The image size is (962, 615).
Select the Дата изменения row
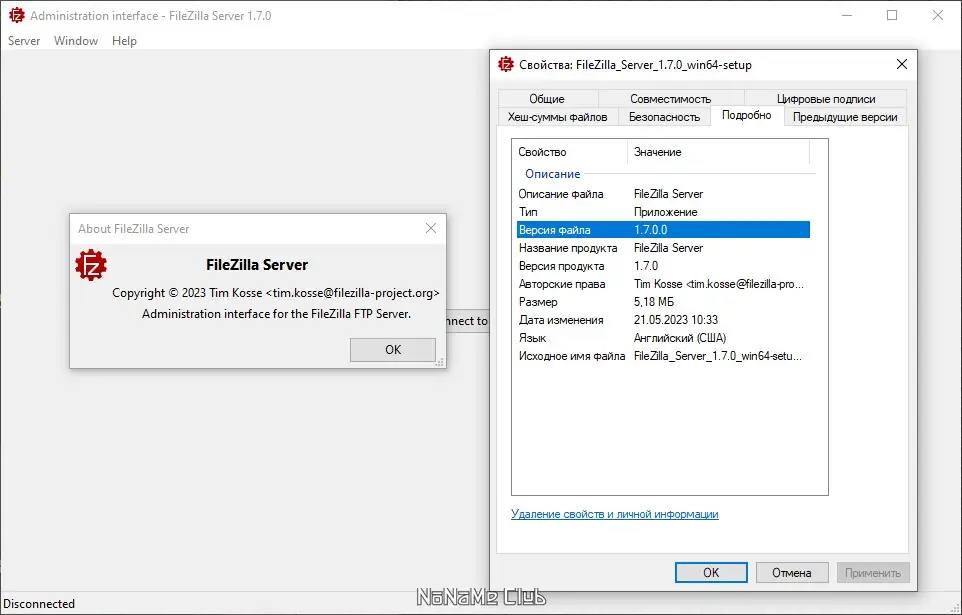click(663, 320)
